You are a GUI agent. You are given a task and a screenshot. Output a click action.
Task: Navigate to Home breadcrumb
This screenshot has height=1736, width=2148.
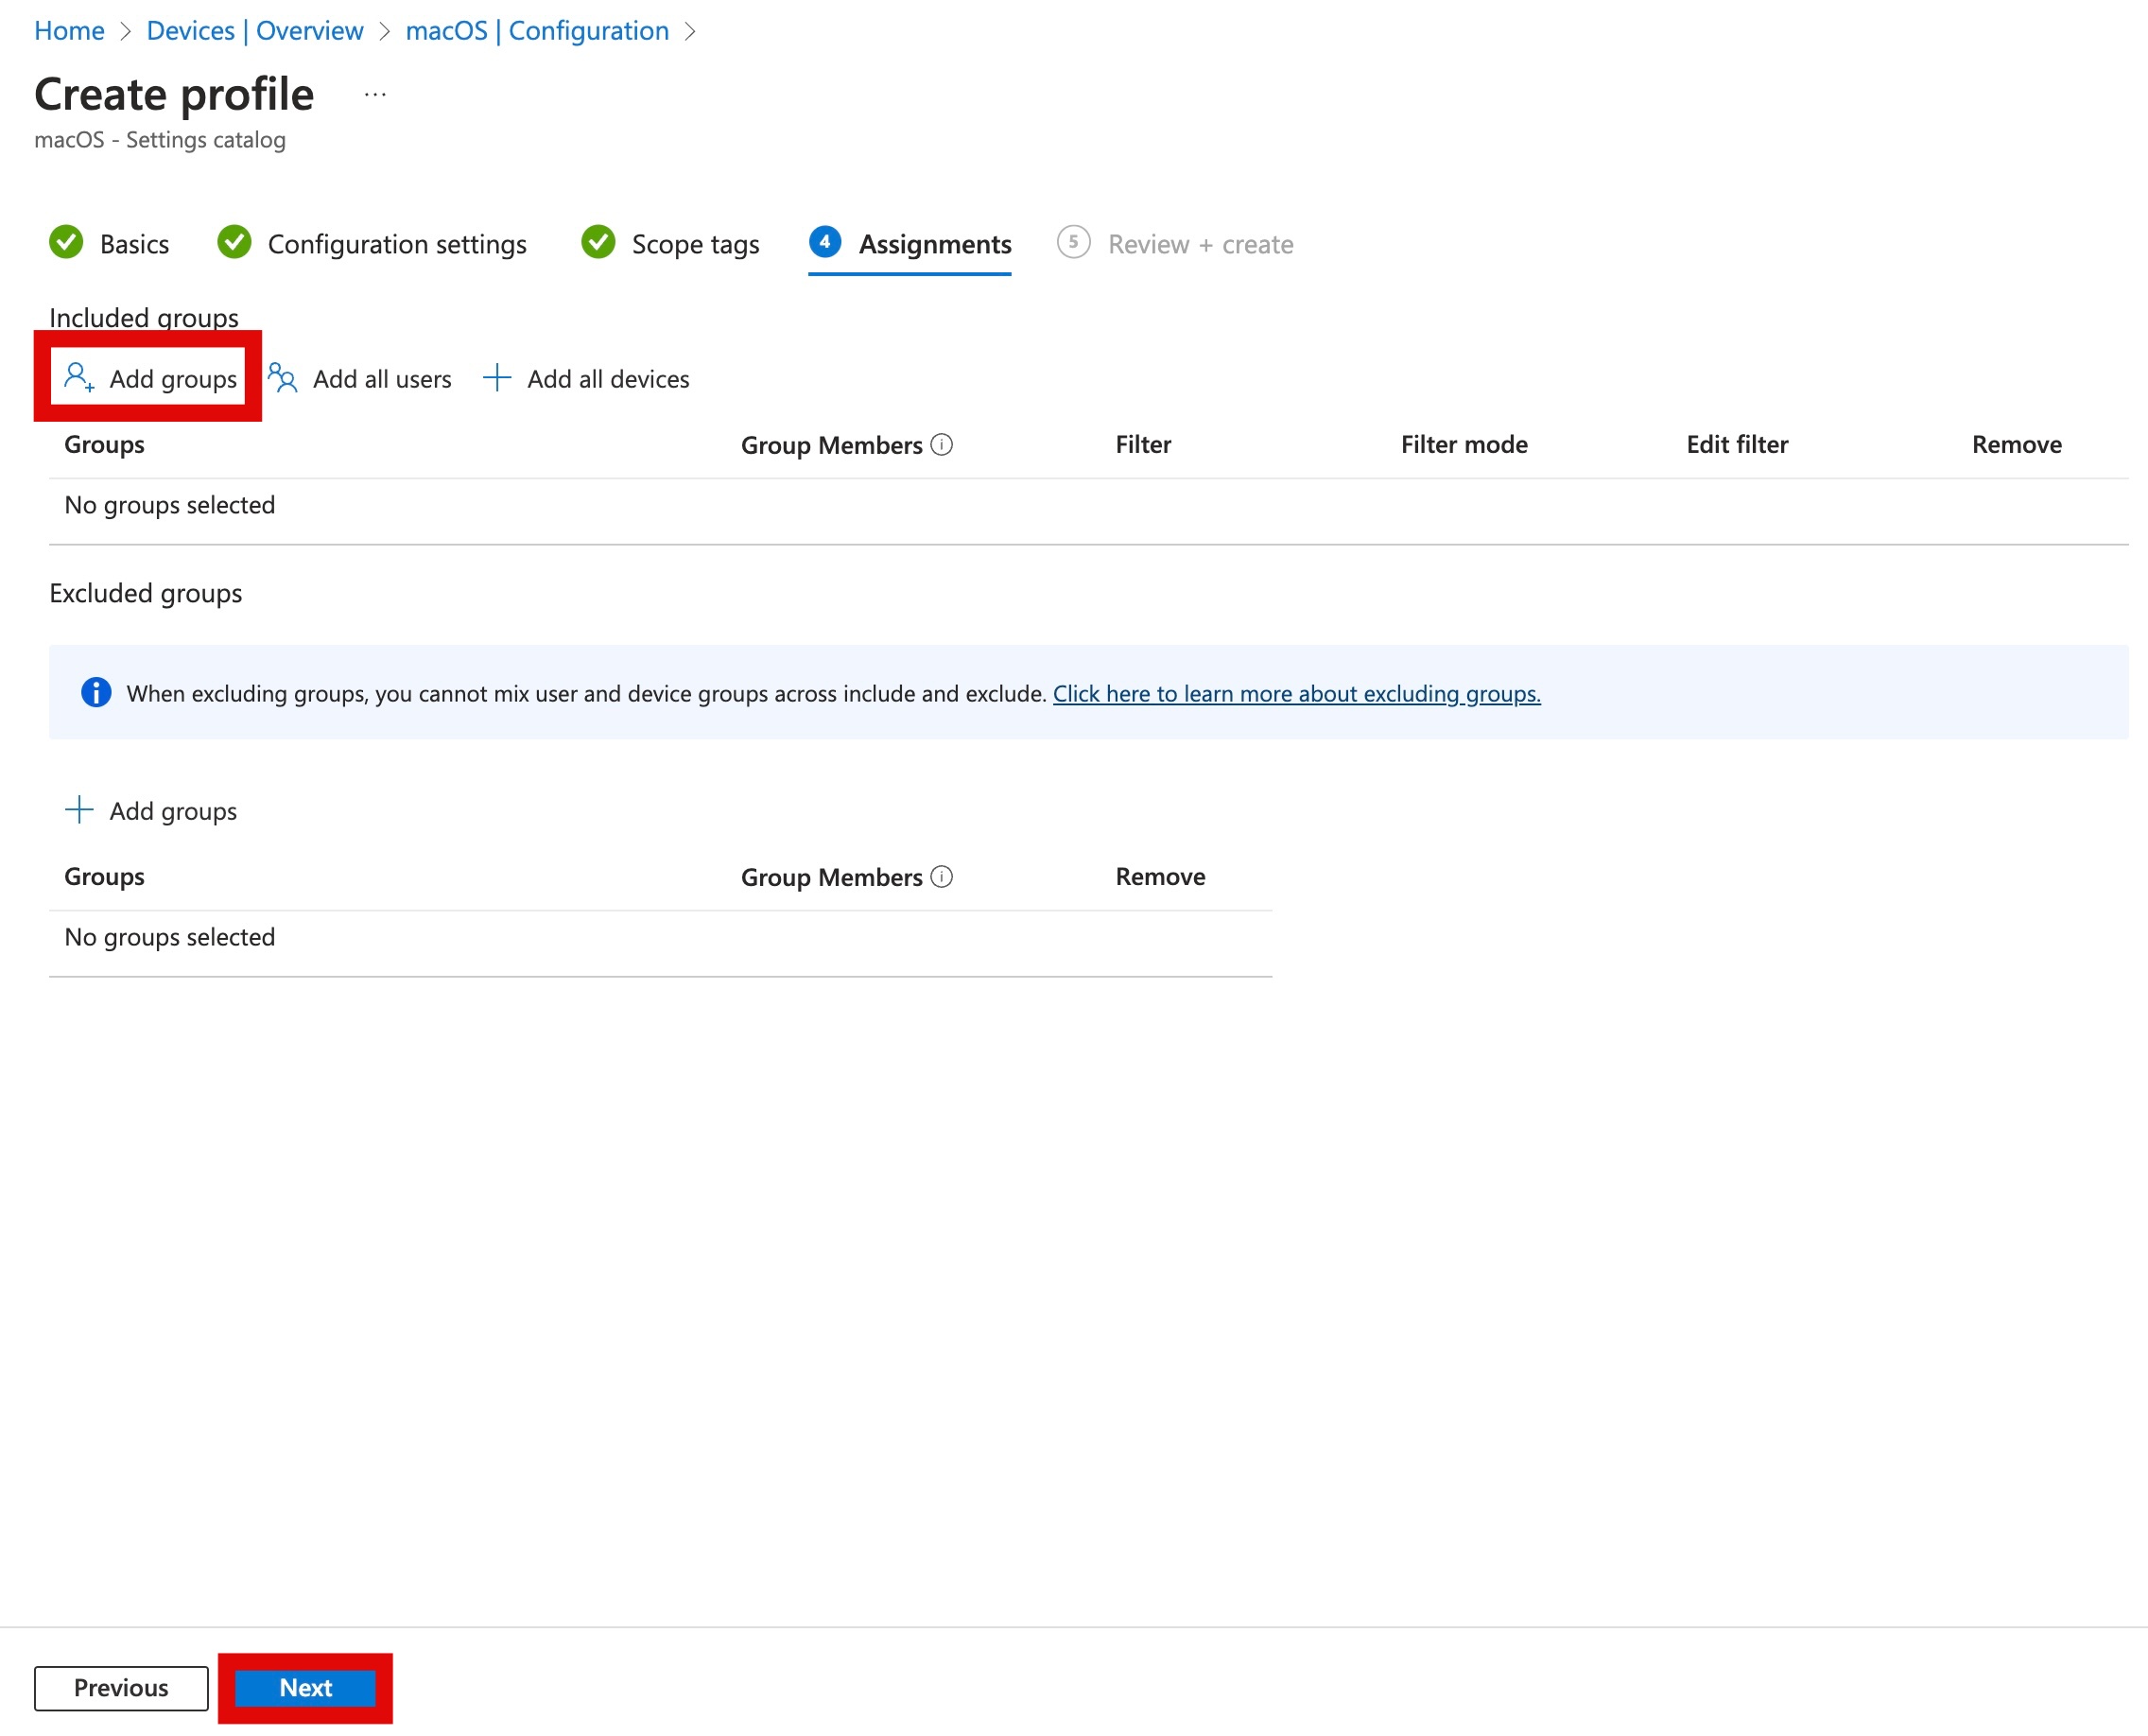point(69,31)
